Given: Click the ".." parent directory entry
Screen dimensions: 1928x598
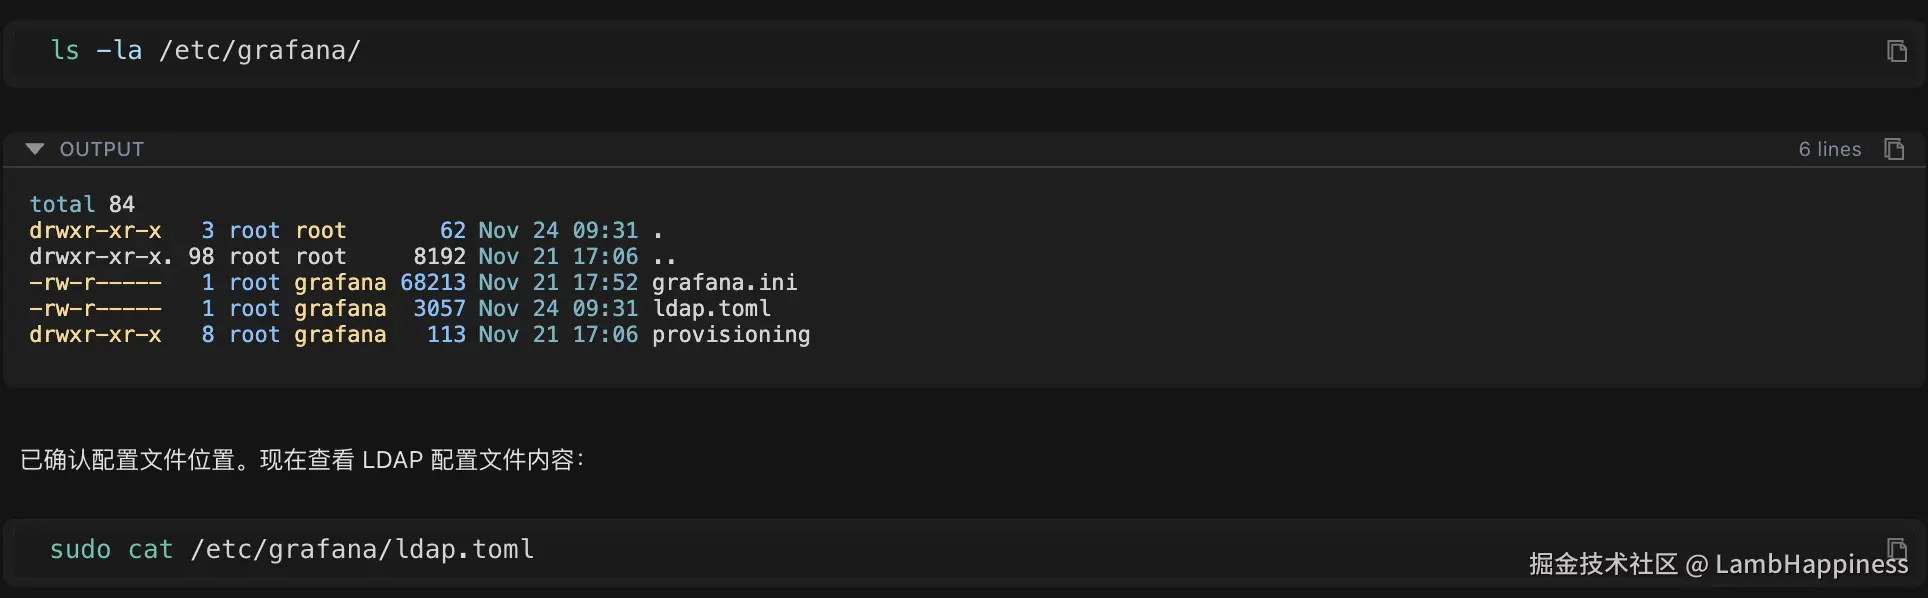Looking at the screenshot, I should 664,257.
